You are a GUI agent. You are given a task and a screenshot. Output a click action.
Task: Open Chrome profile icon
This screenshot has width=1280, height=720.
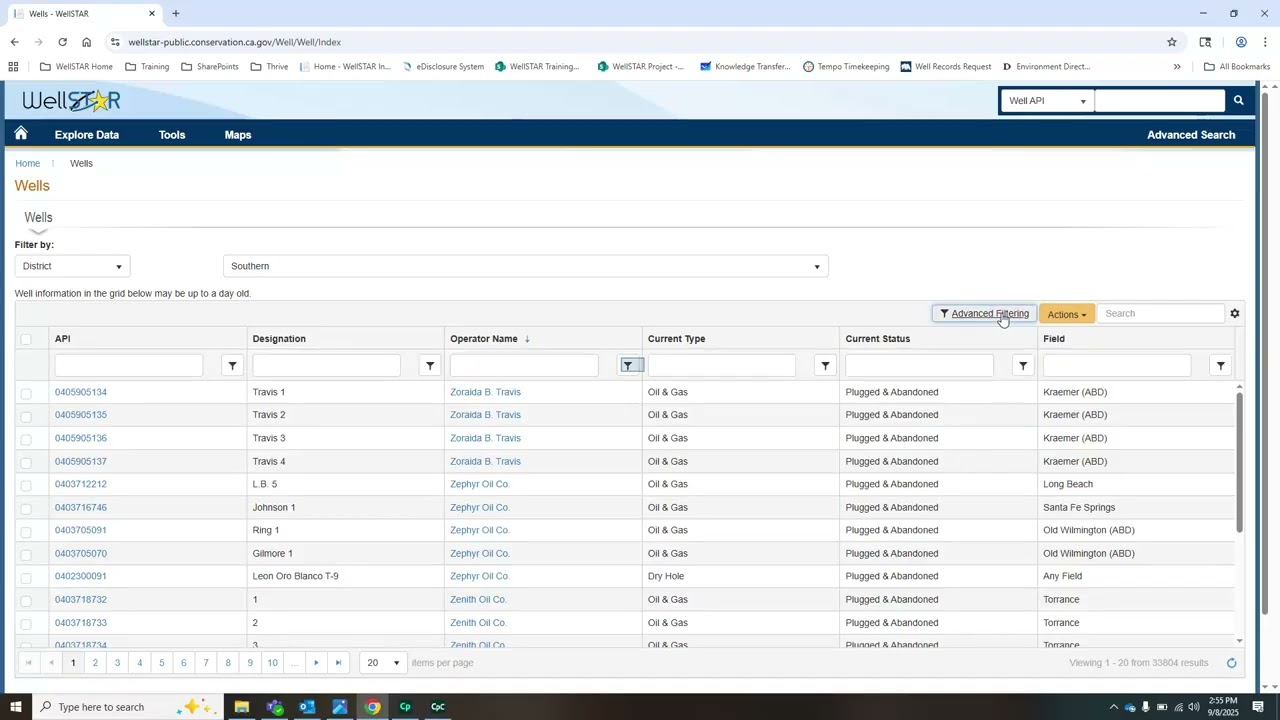tap(1241, 42)
